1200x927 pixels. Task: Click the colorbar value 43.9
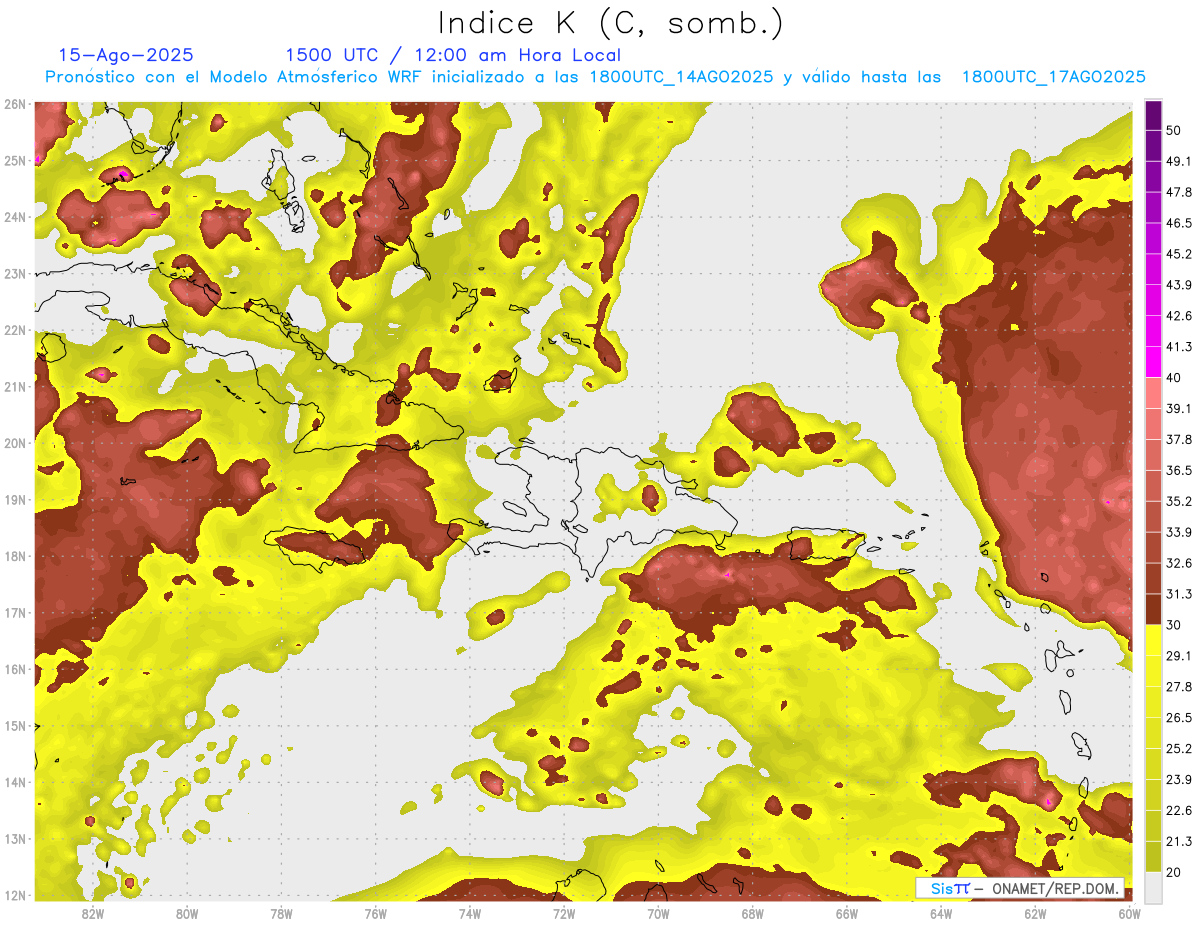click(1178, 285)
